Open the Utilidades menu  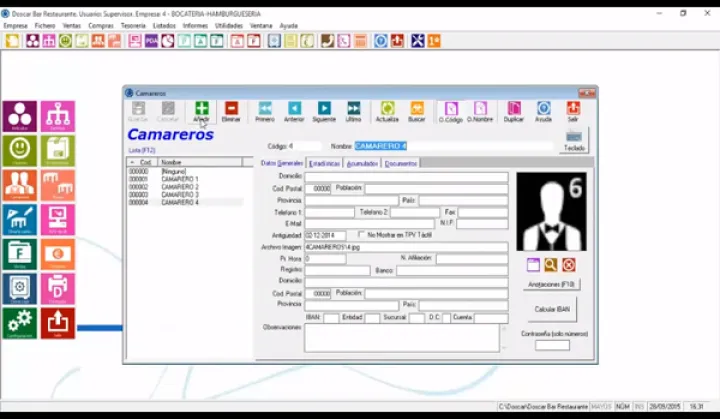(x=229, y=25)
